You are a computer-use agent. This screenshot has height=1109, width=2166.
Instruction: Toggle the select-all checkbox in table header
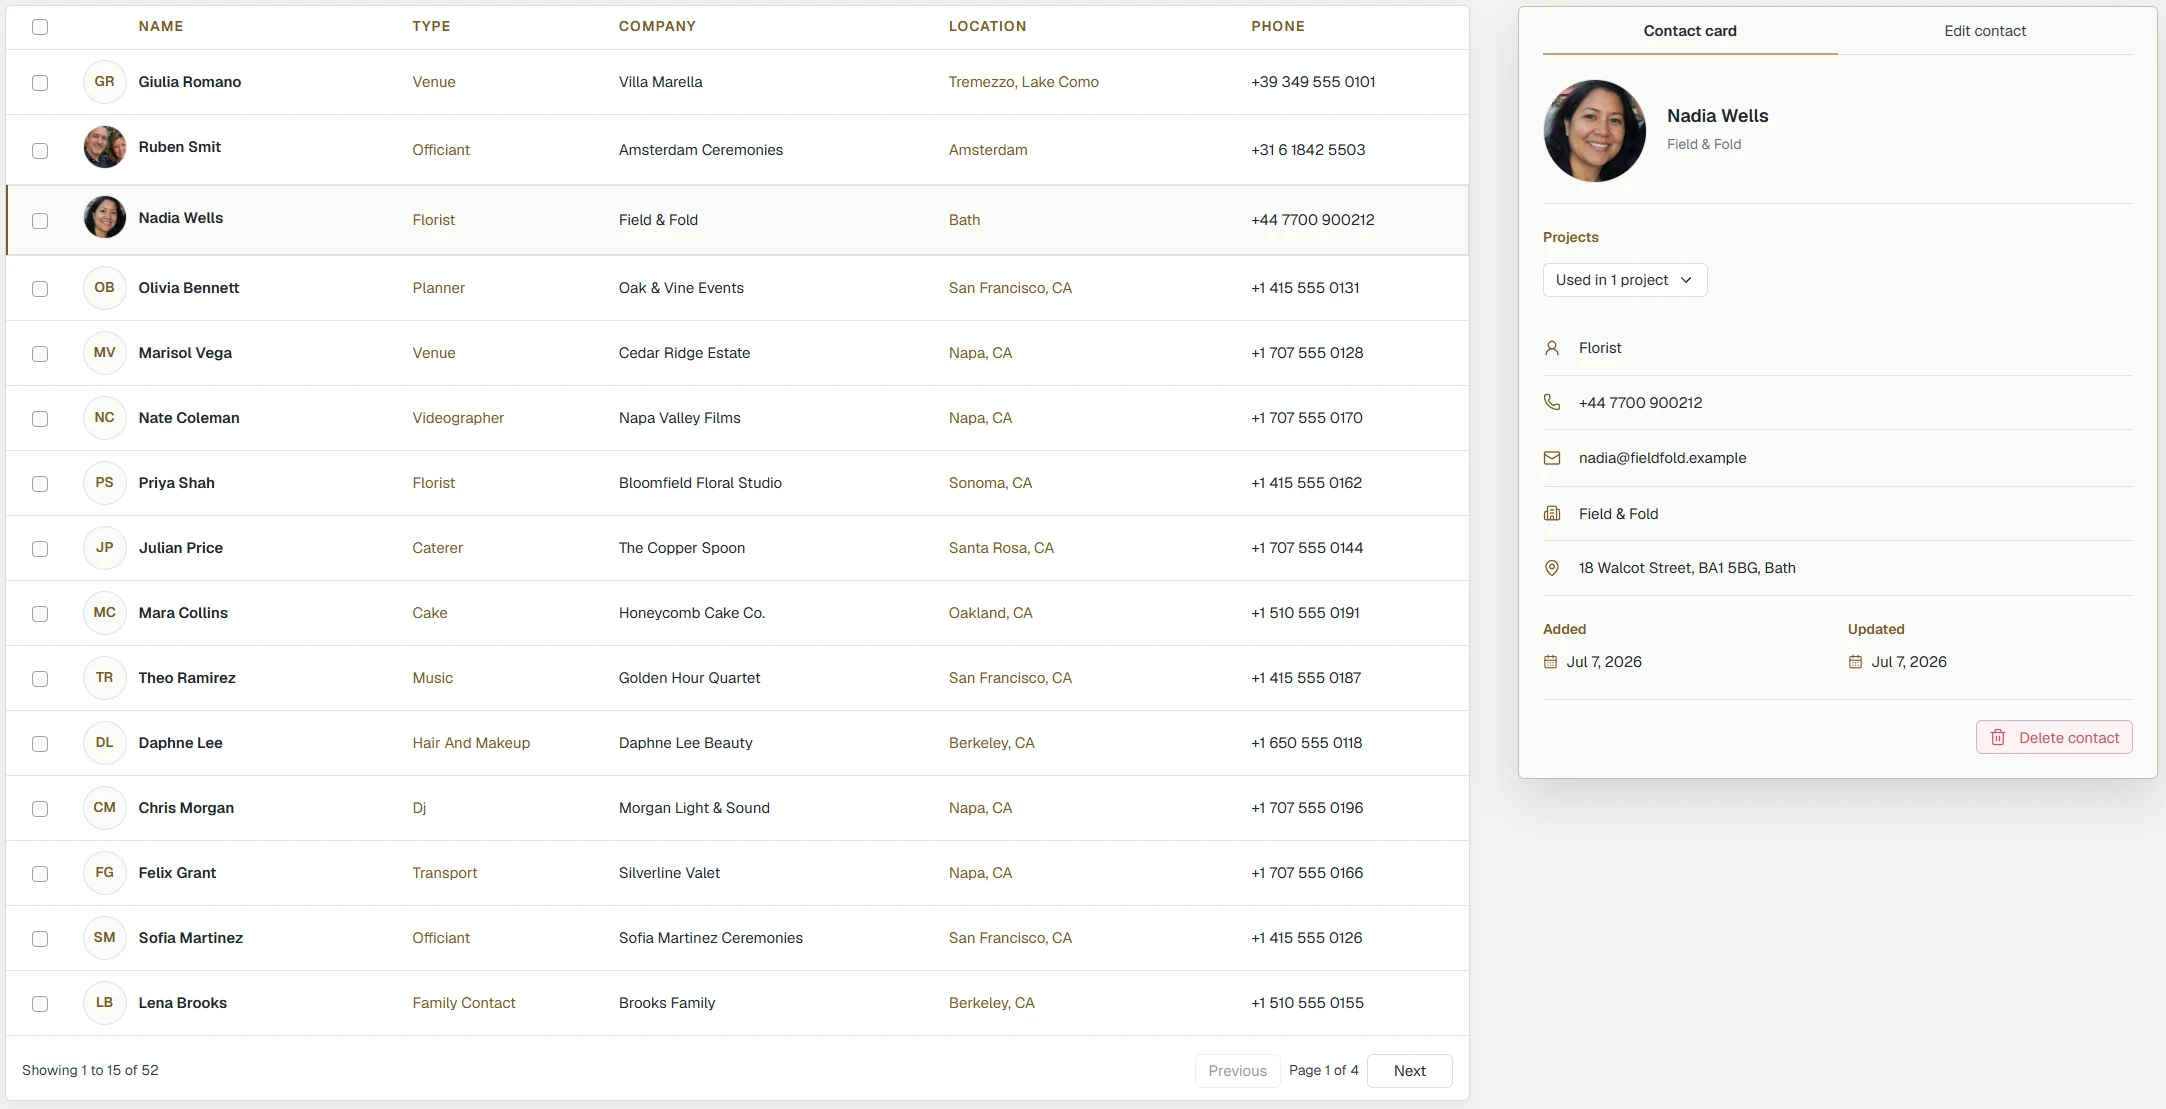pos(40,27)
